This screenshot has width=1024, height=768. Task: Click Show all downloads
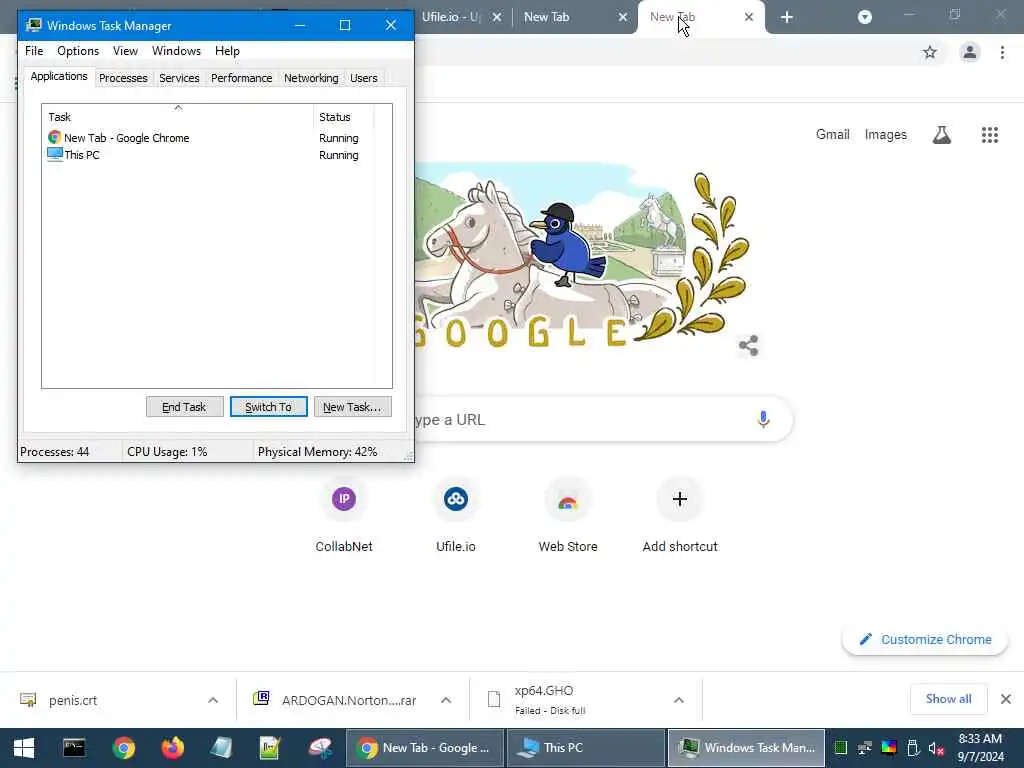[x=948, y=699]
